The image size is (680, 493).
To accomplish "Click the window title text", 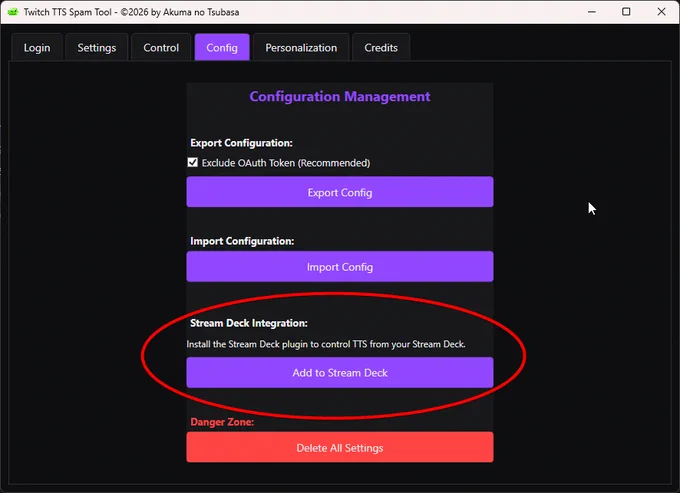I will click(x=131, y=12).
